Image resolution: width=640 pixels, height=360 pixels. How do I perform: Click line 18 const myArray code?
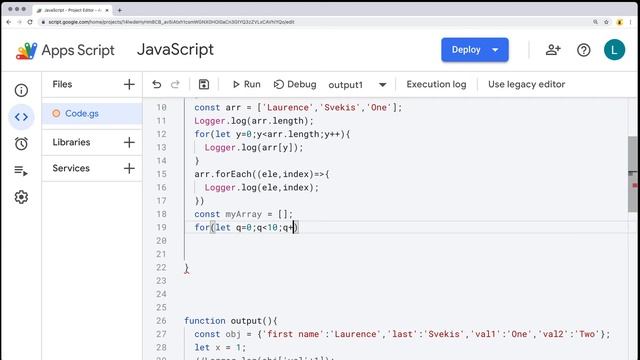coord(244,214)
